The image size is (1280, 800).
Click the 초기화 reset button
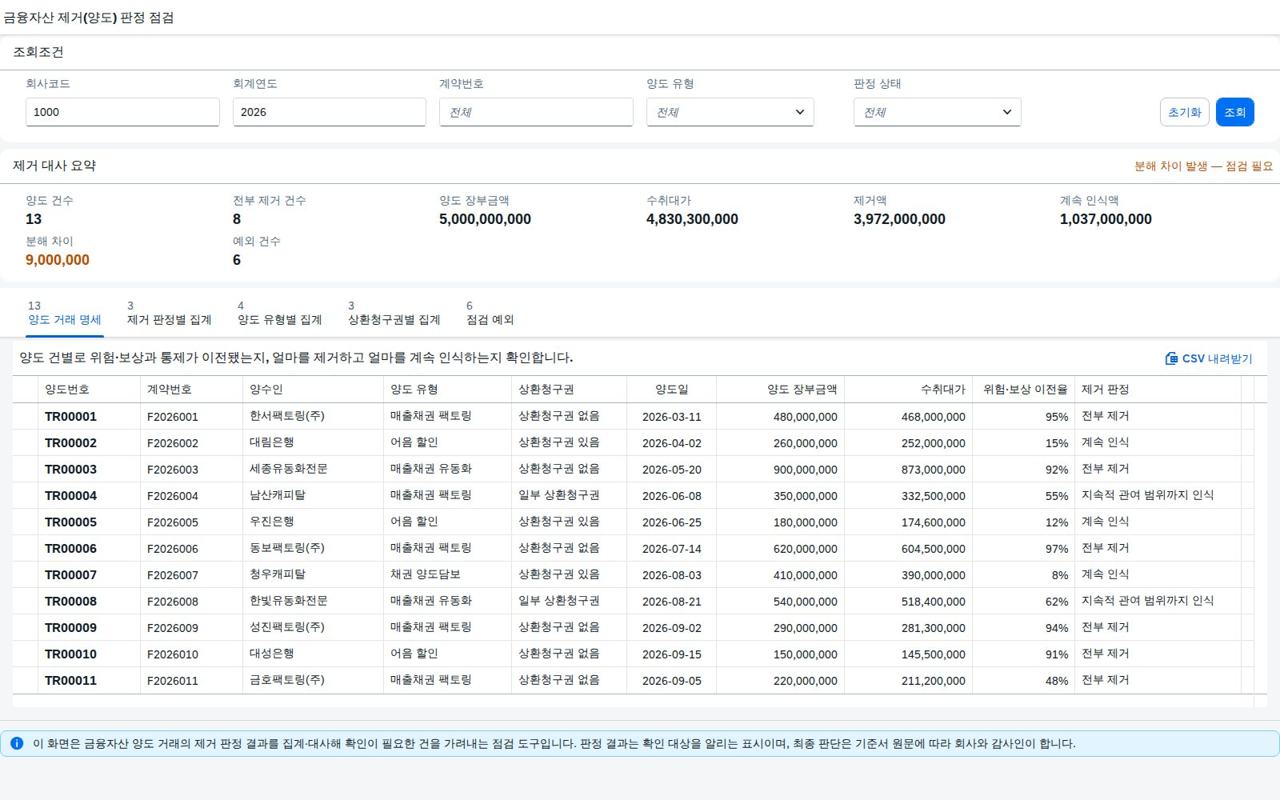[1185, 112]
